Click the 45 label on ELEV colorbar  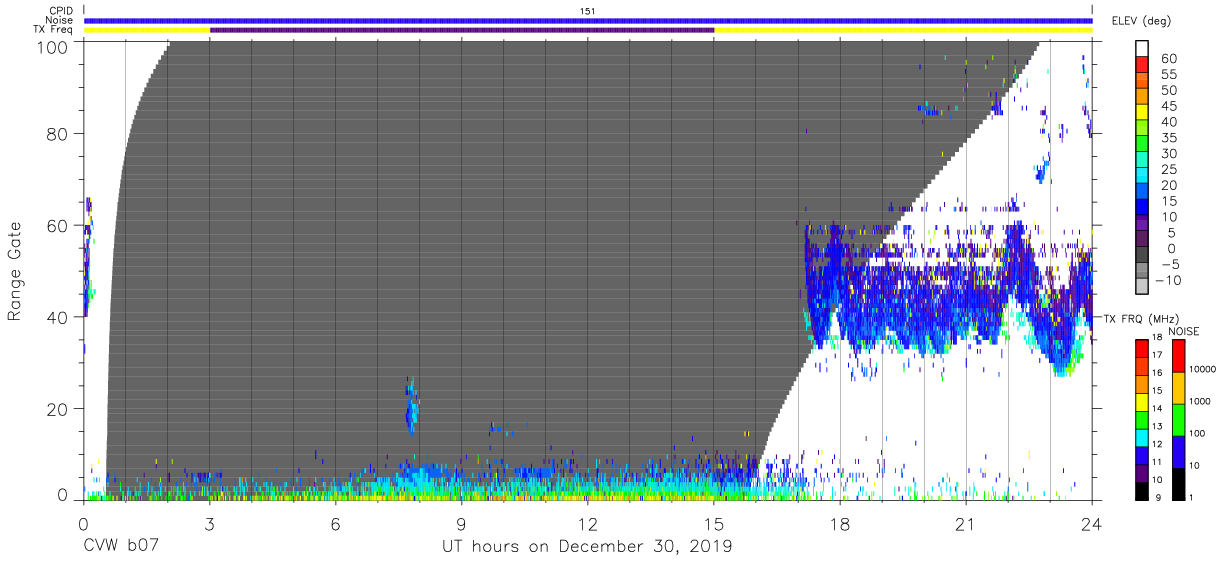[x=1168, y=106]
